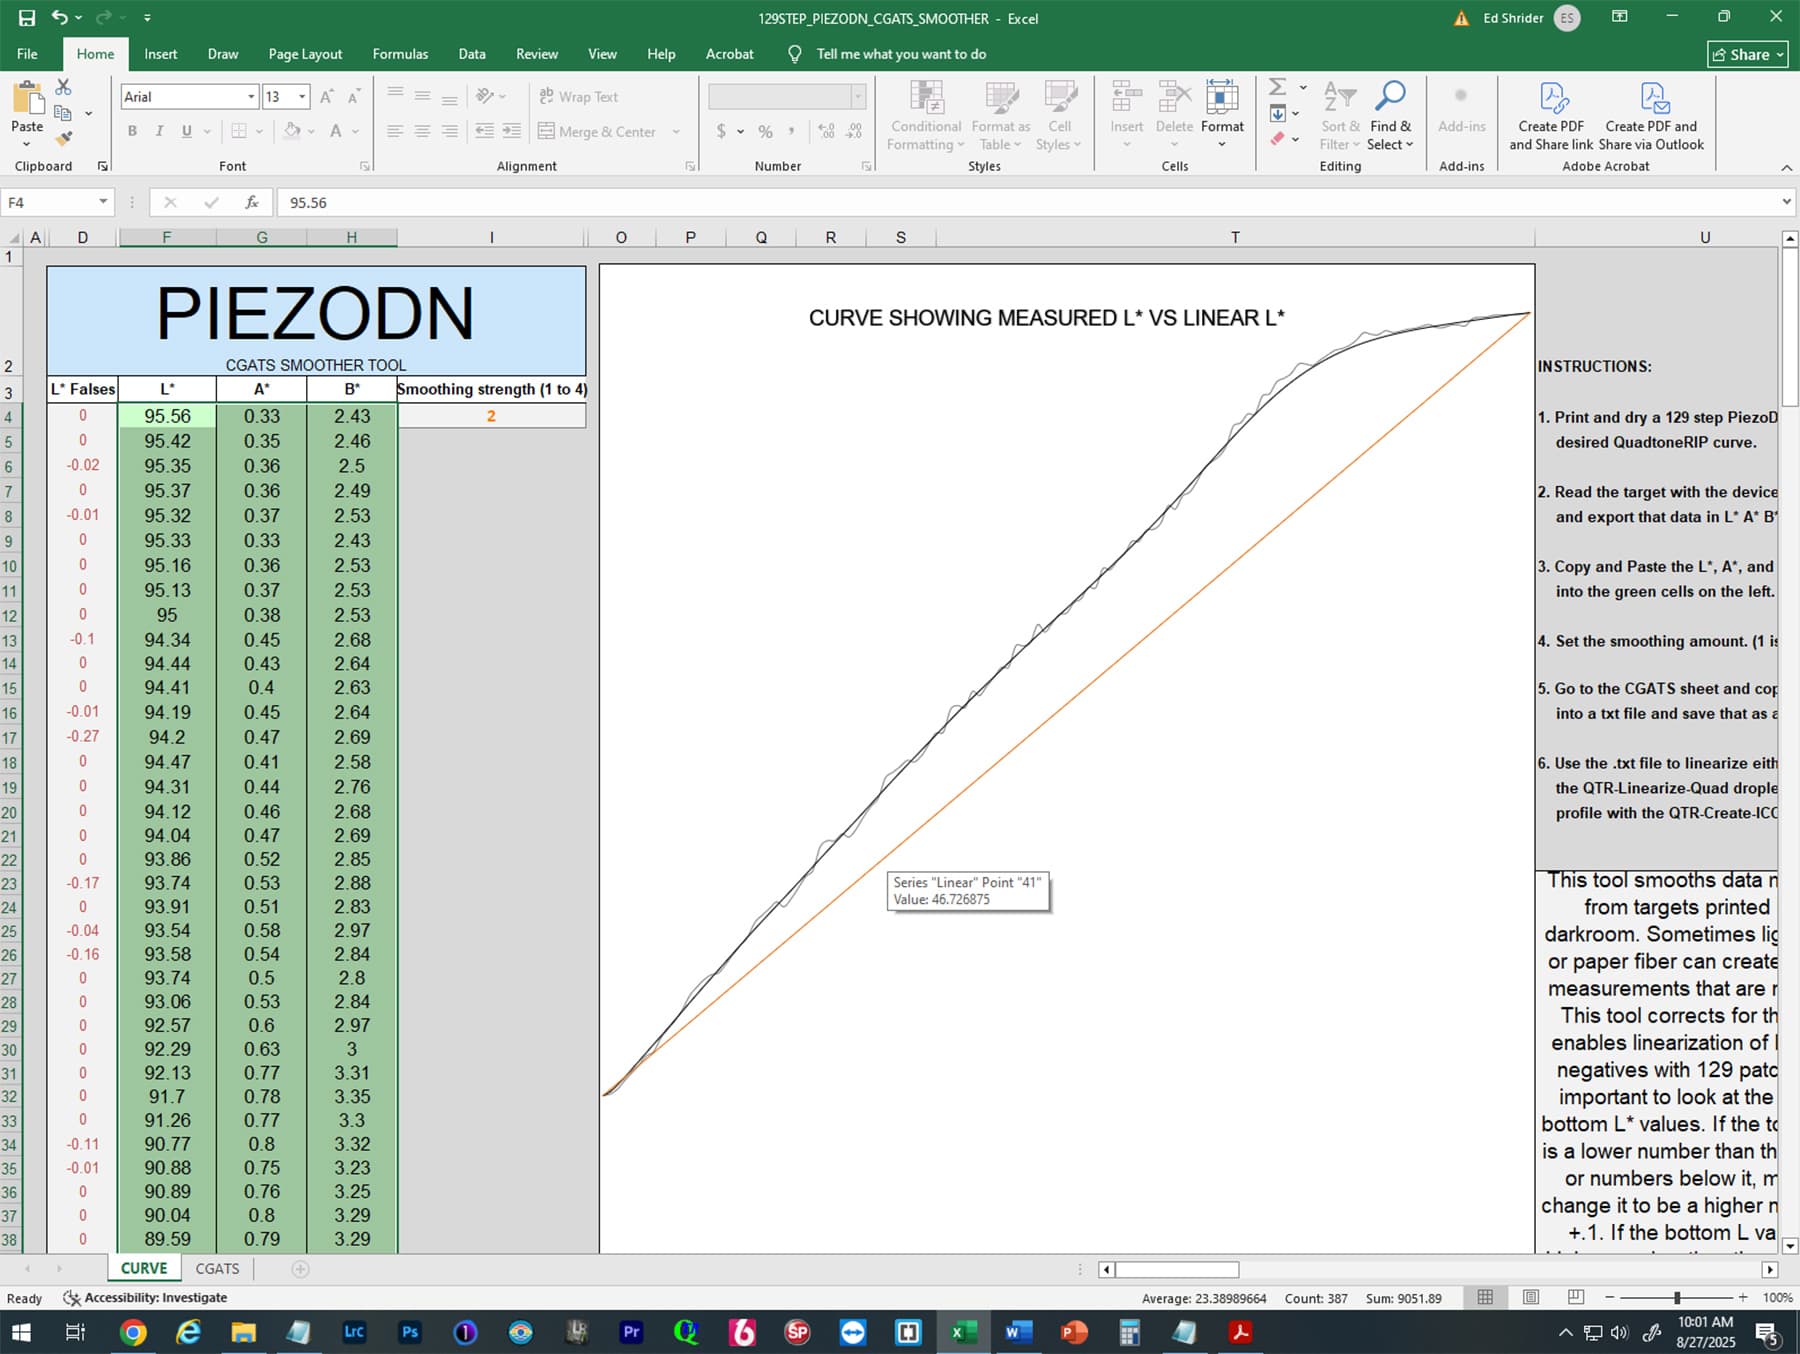Undo the last action in the title bar

coord(60,18)
